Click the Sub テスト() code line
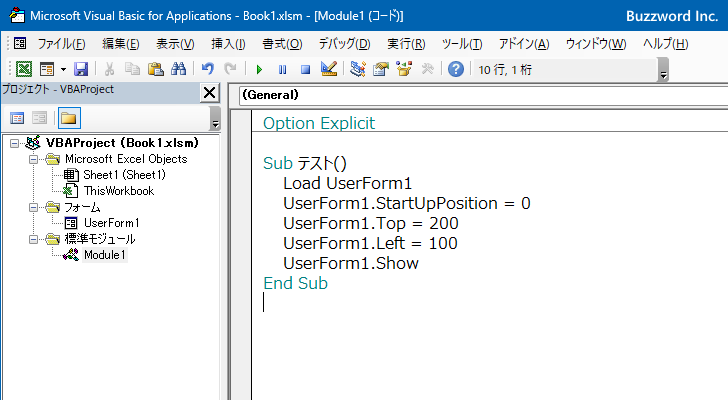Image resolution: width=728 pixels, height=400 pixels. coord(305,163)
